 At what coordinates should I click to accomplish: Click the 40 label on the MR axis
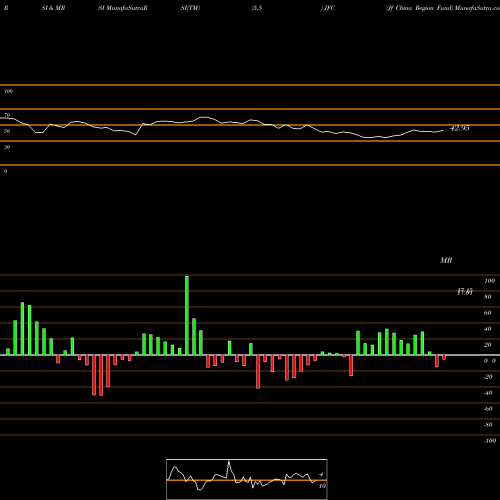[487, 329]
